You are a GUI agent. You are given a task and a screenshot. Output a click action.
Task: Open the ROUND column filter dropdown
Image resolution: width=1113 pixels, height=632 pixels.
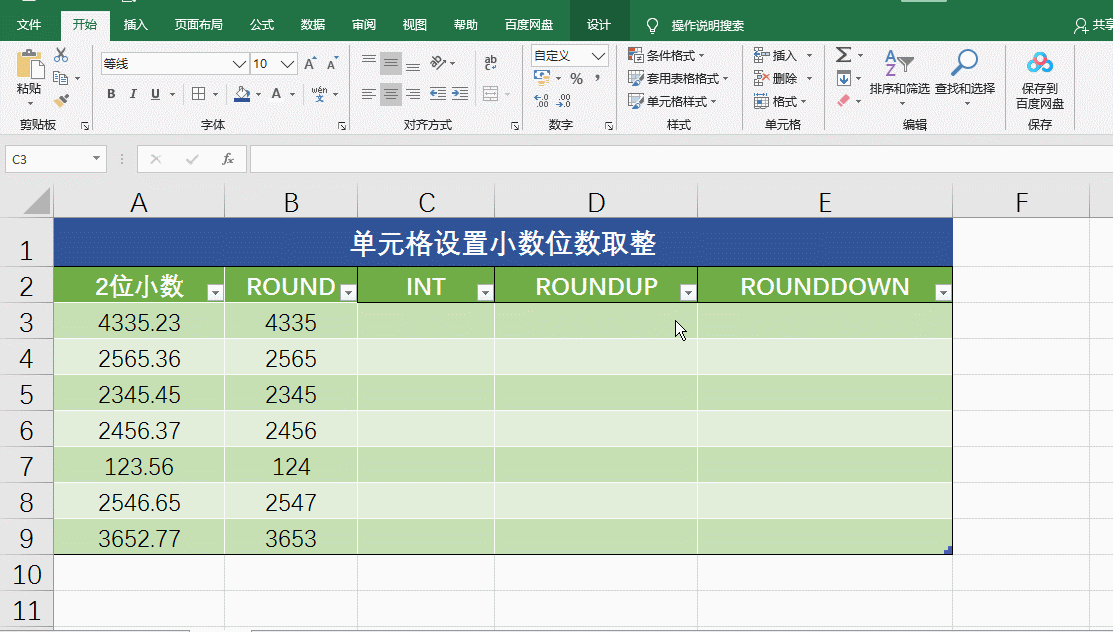click(348, 291)
